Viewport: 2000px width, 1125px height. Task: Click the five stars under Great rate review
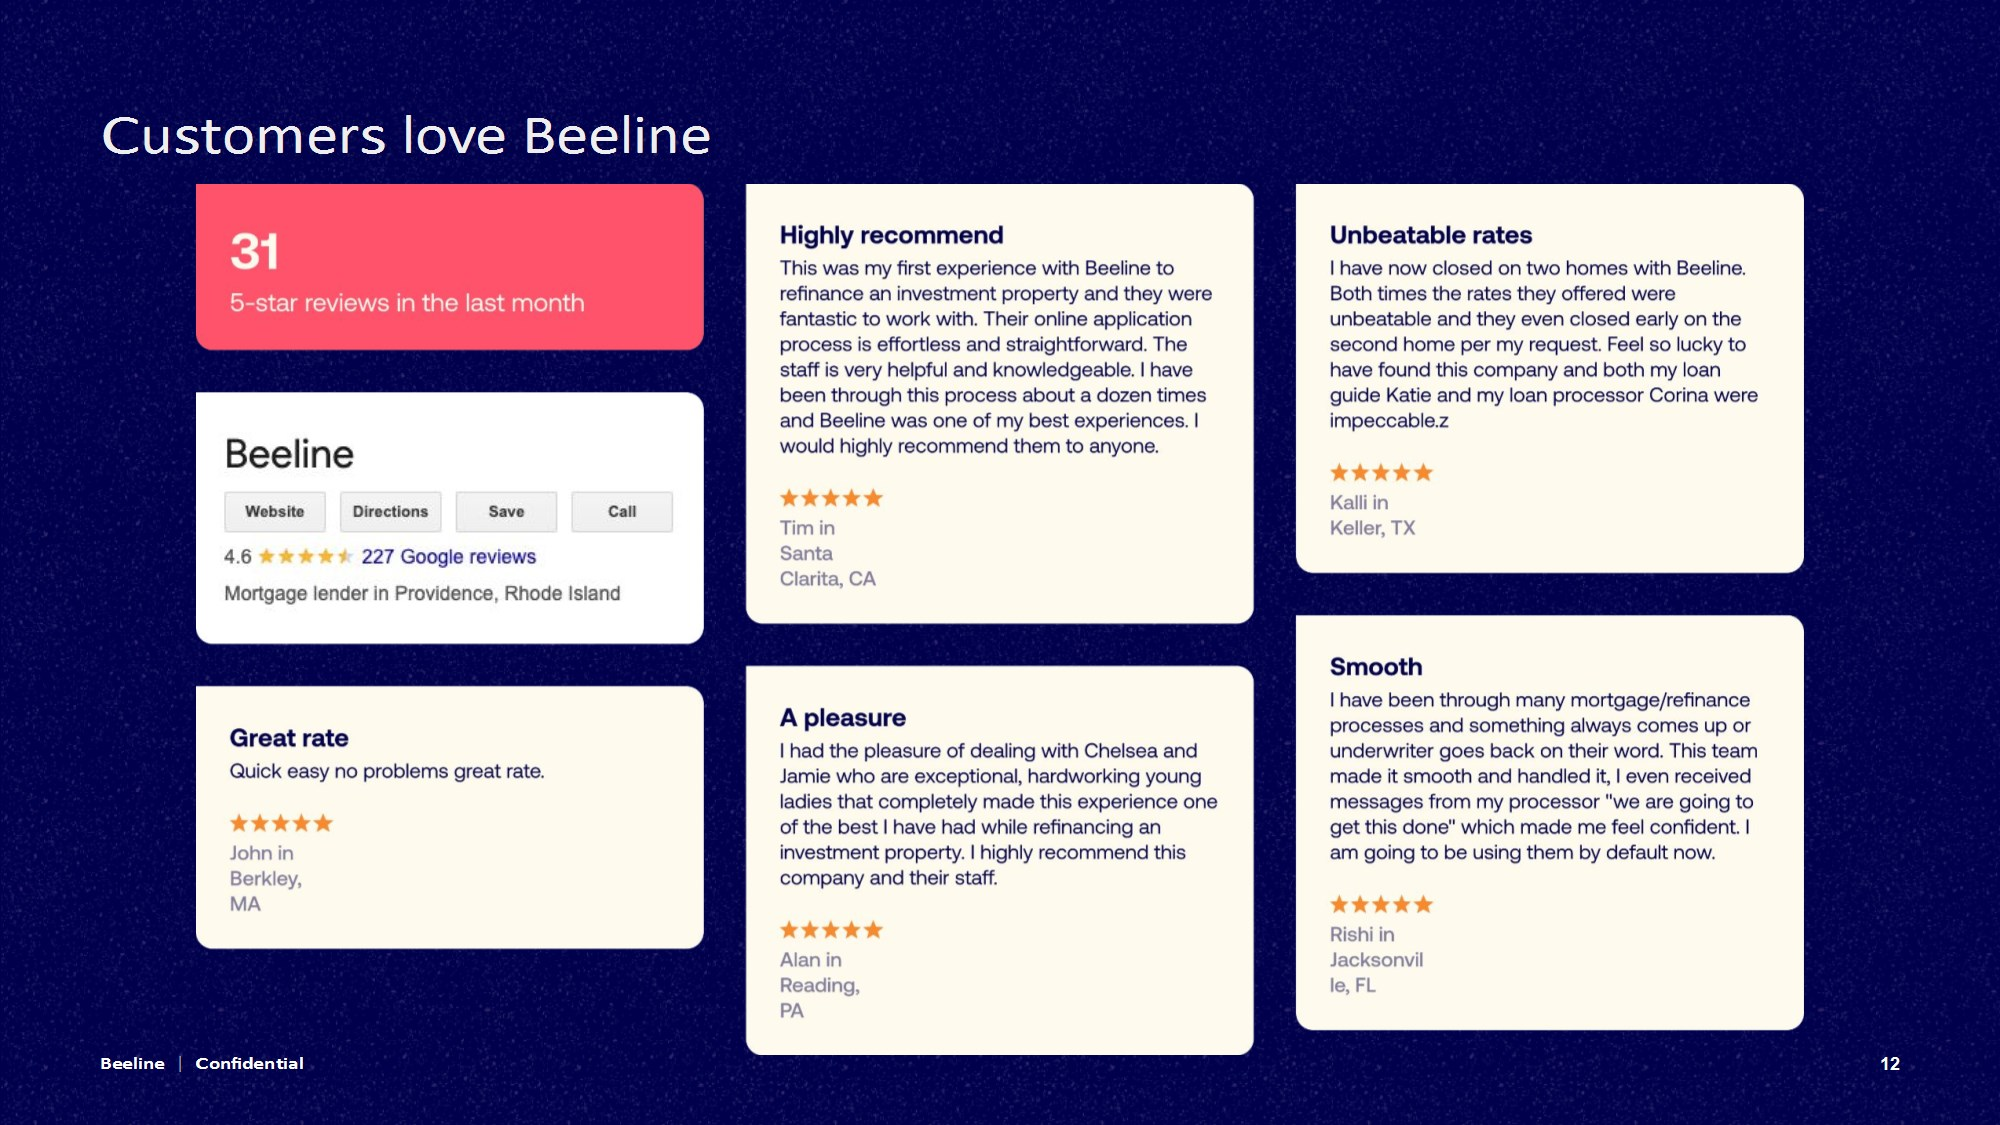281,823
